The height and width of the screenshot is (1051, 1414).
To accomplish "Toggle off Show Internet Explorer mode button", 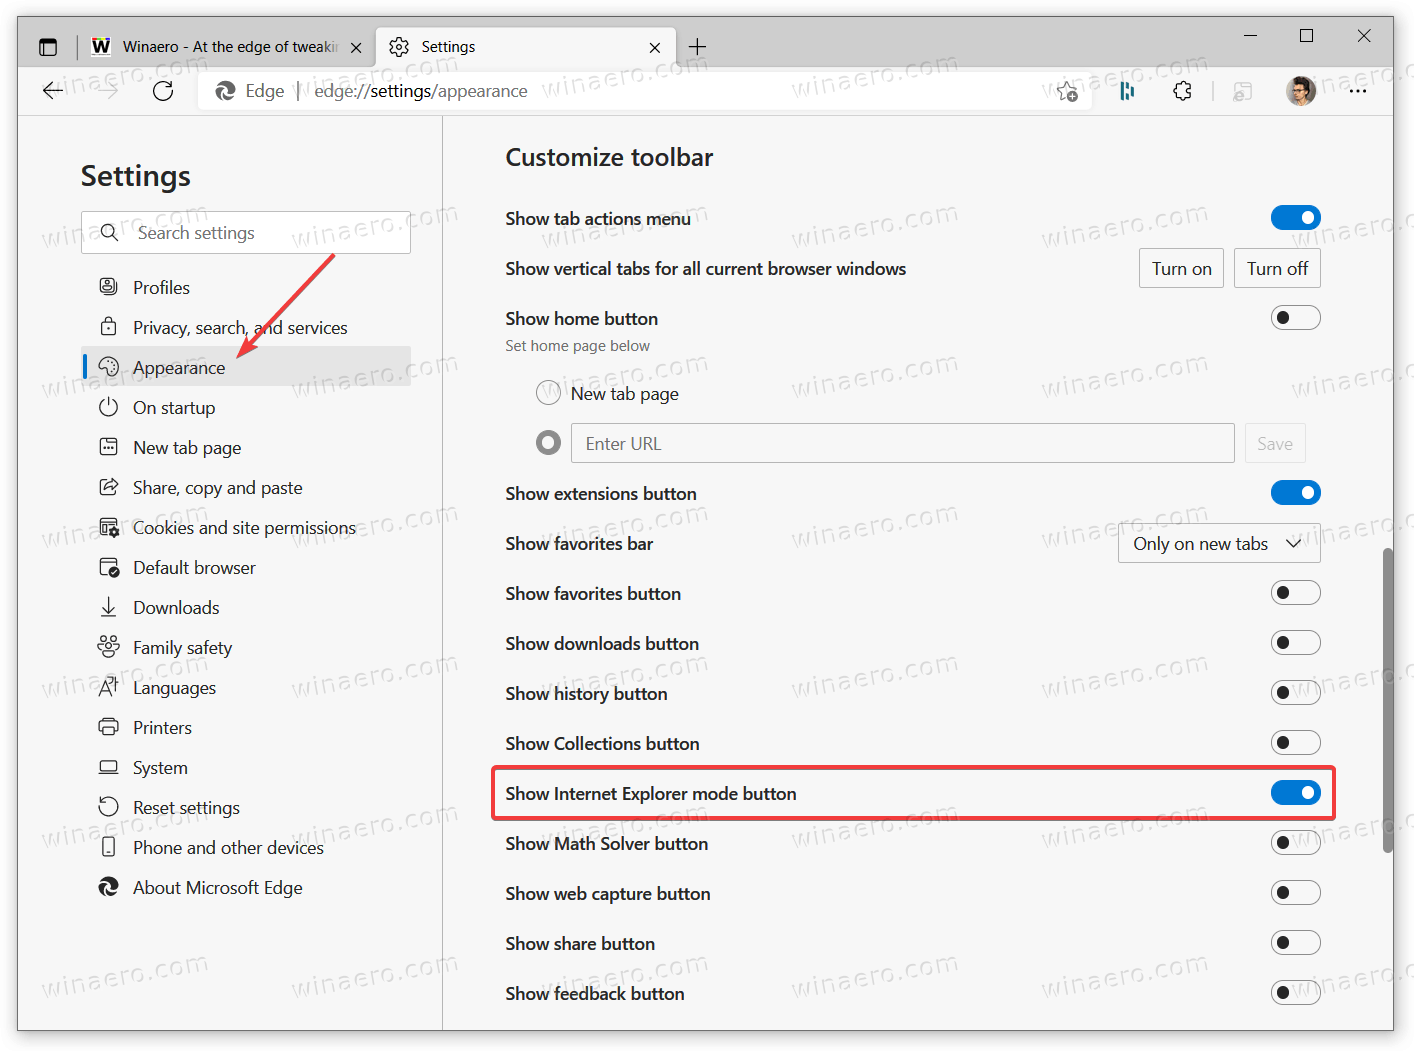I will point(1295,793).
